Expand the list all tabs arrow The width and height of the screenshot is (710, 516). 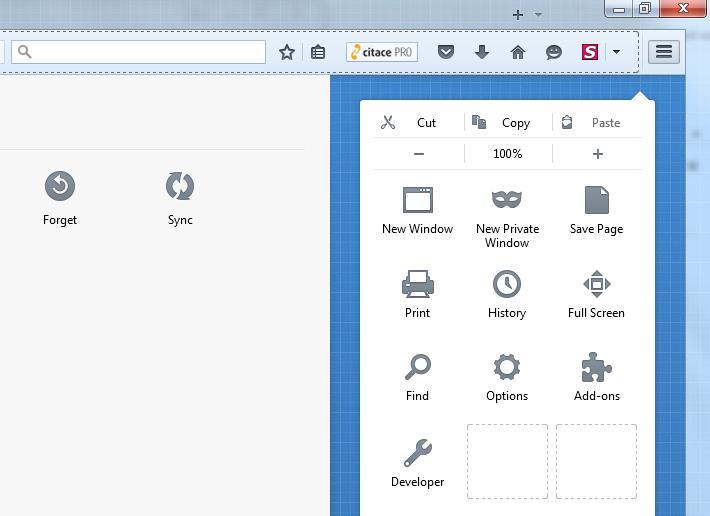pyautogui.click(x=538, y=14)
